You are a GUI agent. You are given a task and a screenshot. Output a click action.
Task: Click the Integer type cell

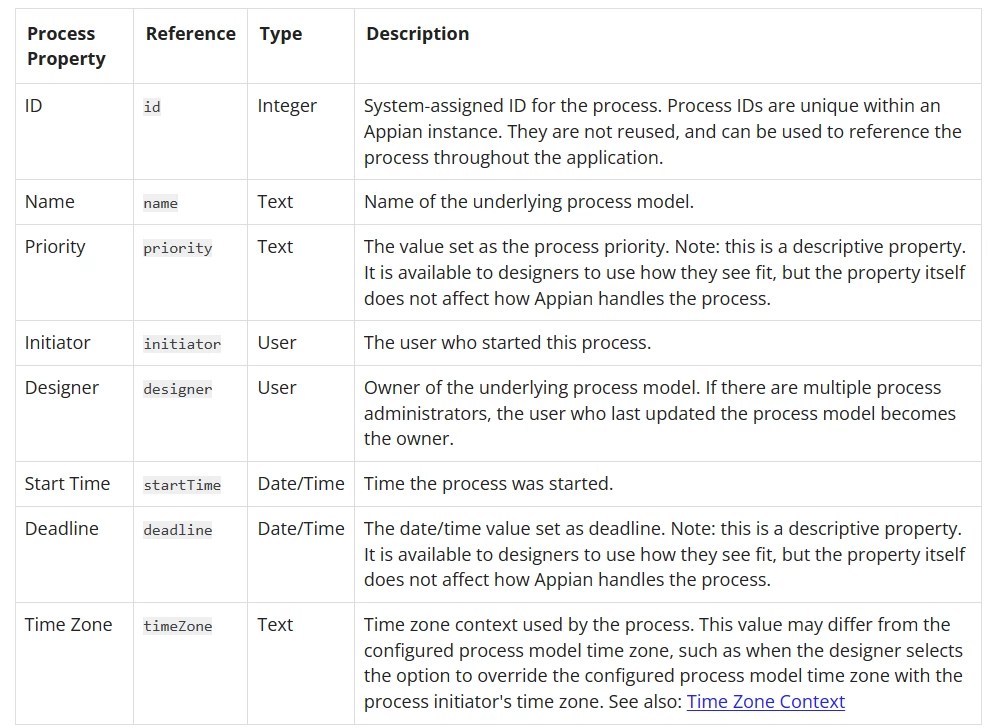coord(287,106)
